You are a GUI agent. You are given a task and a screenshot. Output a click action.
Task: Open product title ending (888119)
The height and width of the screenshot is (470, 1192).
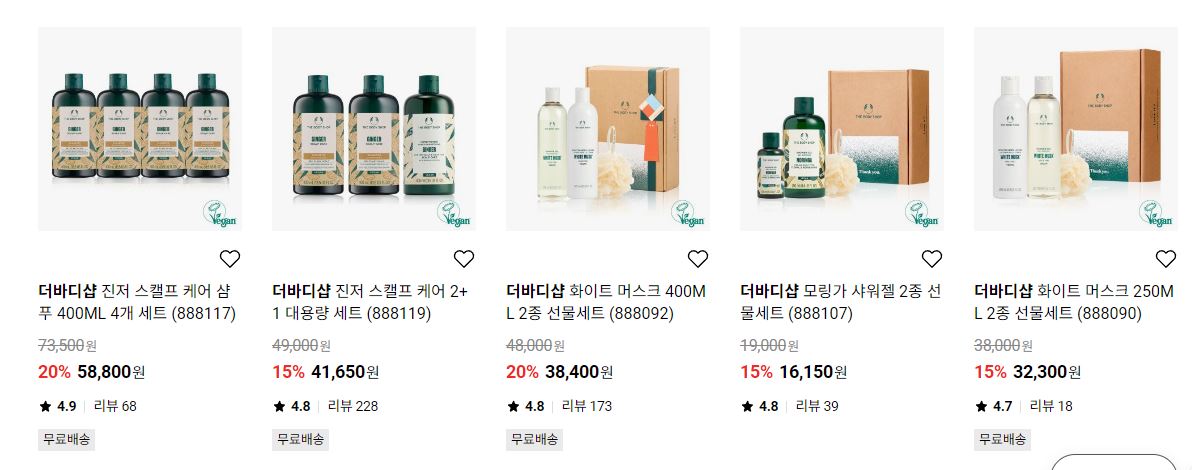(371, 302)
